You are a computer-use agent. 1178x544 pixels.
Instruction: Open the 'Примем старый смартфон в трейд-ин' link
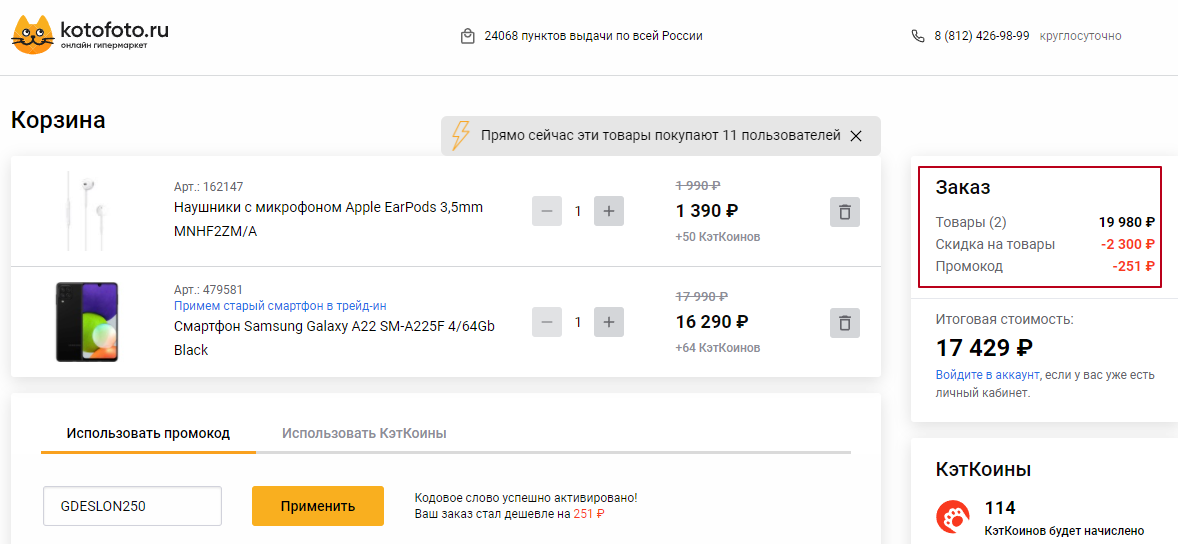click(x=280, y=306)
